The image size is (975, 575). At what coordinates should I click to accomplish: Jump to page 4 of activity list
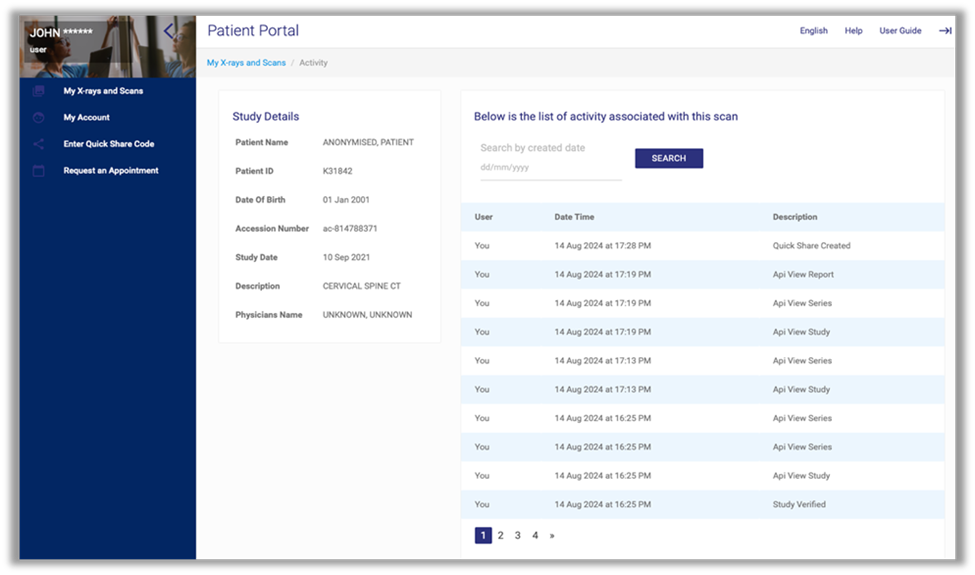(x=535, y=536)
